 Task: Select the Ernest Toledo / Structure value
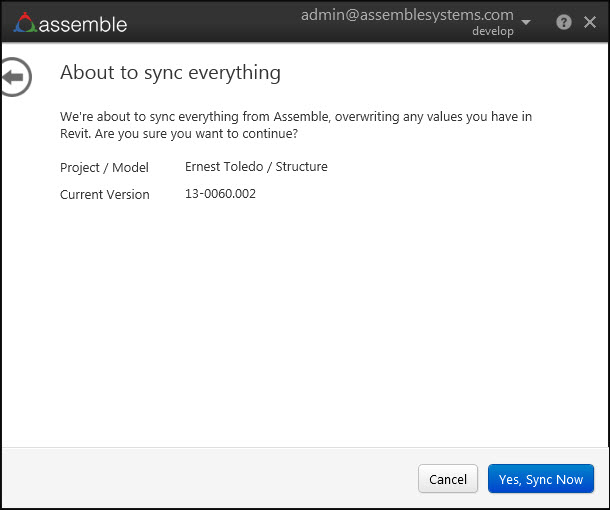(x=256, y=167)
